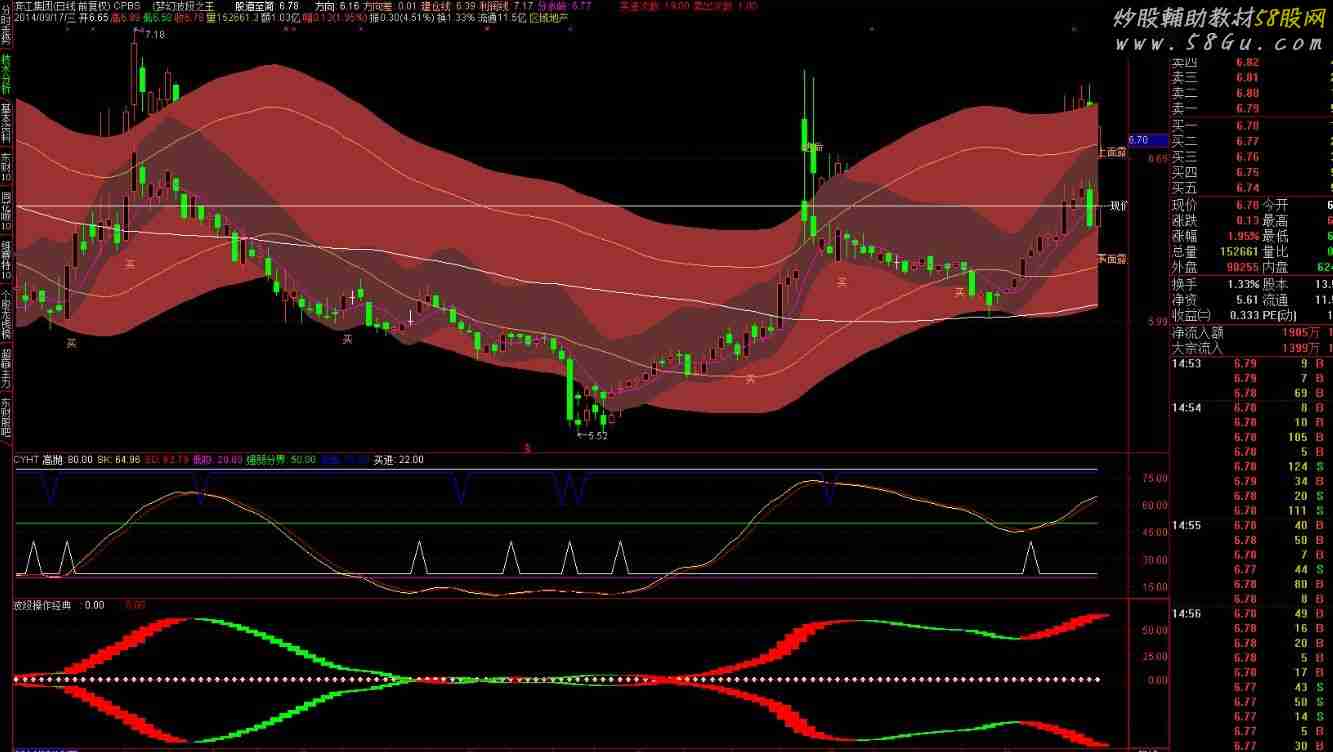
Task: Click the 卖四 6.82 order row
Action: pos(1251,62)
